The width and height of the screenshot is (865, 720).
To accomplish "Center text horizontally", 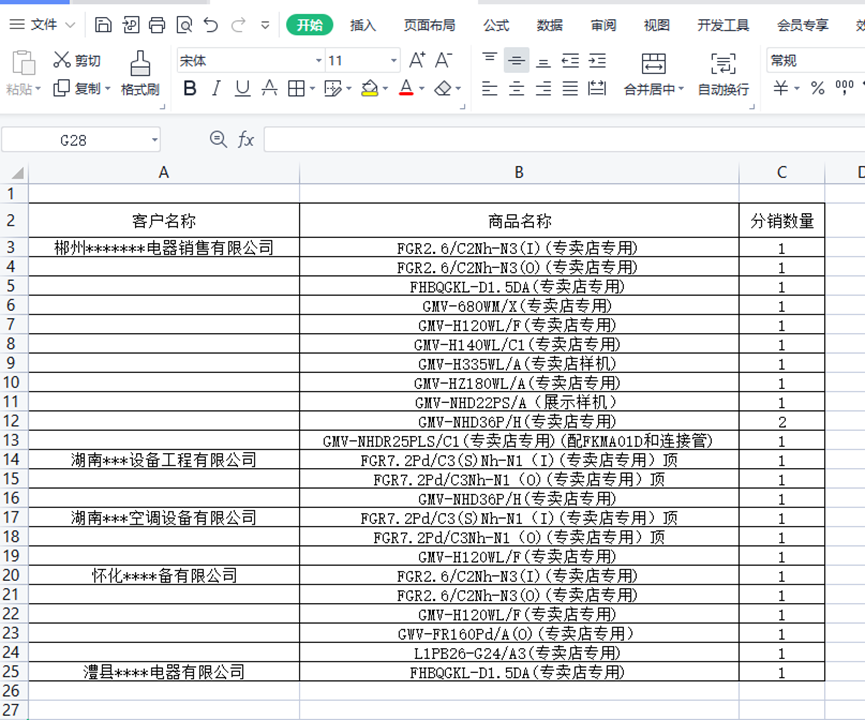I will coord(516,88).
